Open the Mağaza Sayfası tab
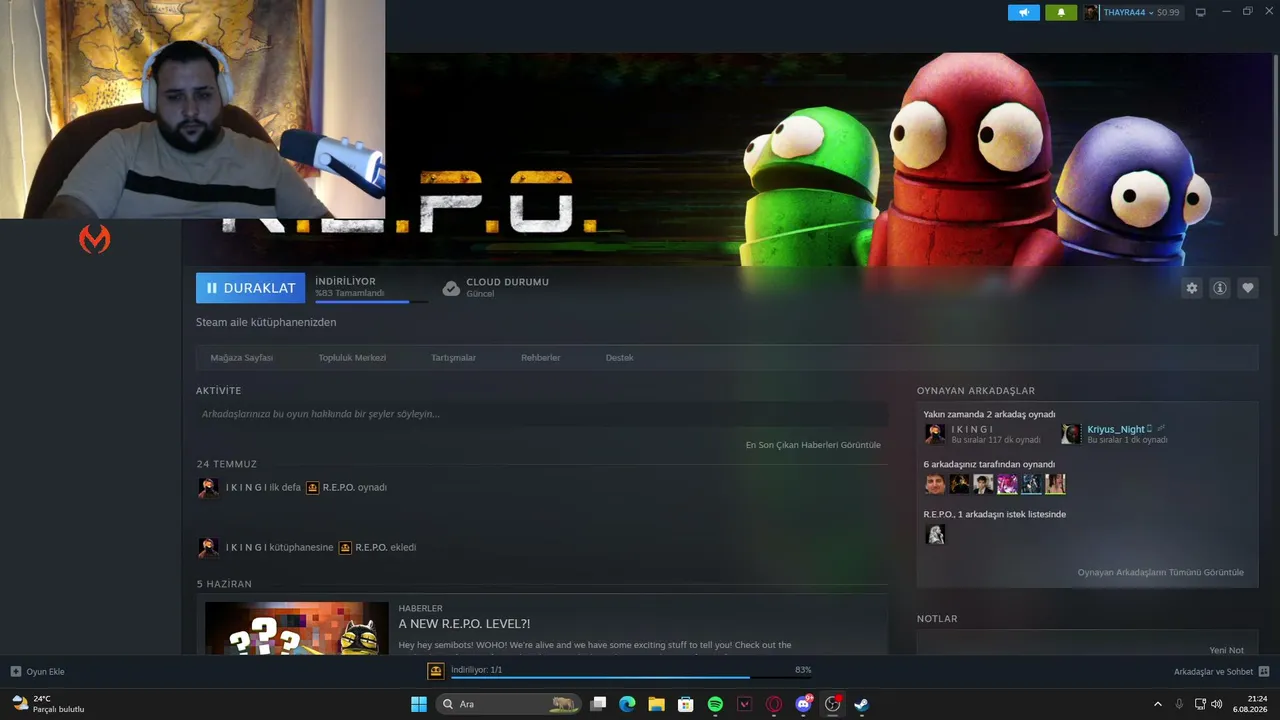Viewport: 1280px width, 720px height. (241, 357)
